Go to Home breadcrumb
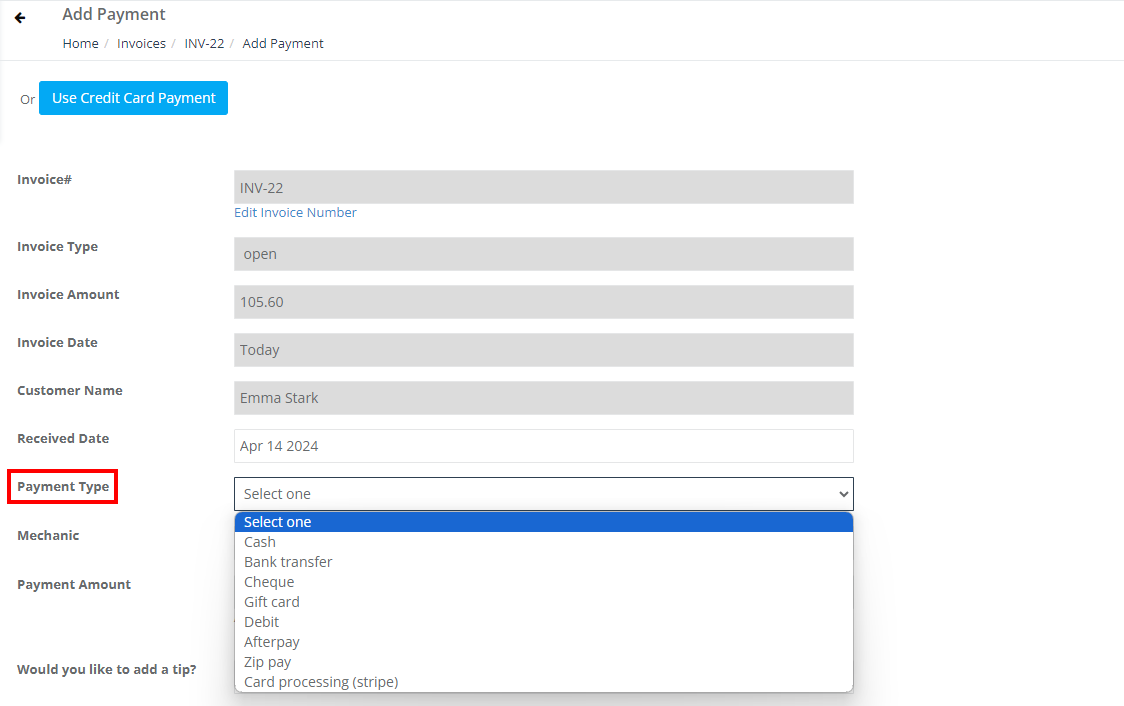 point(80,44)
